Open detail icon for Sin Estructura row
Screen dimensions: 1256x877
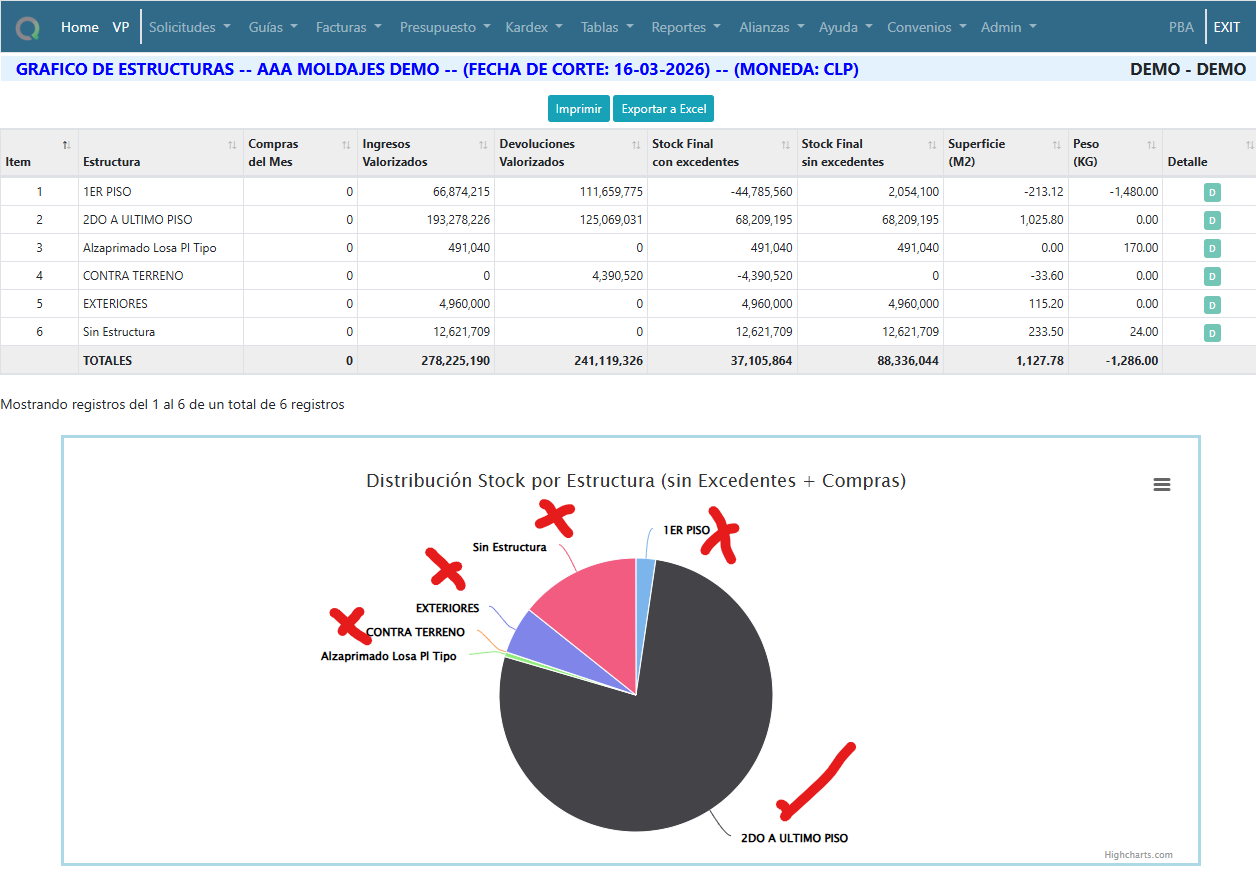[x=1211, y=332]
